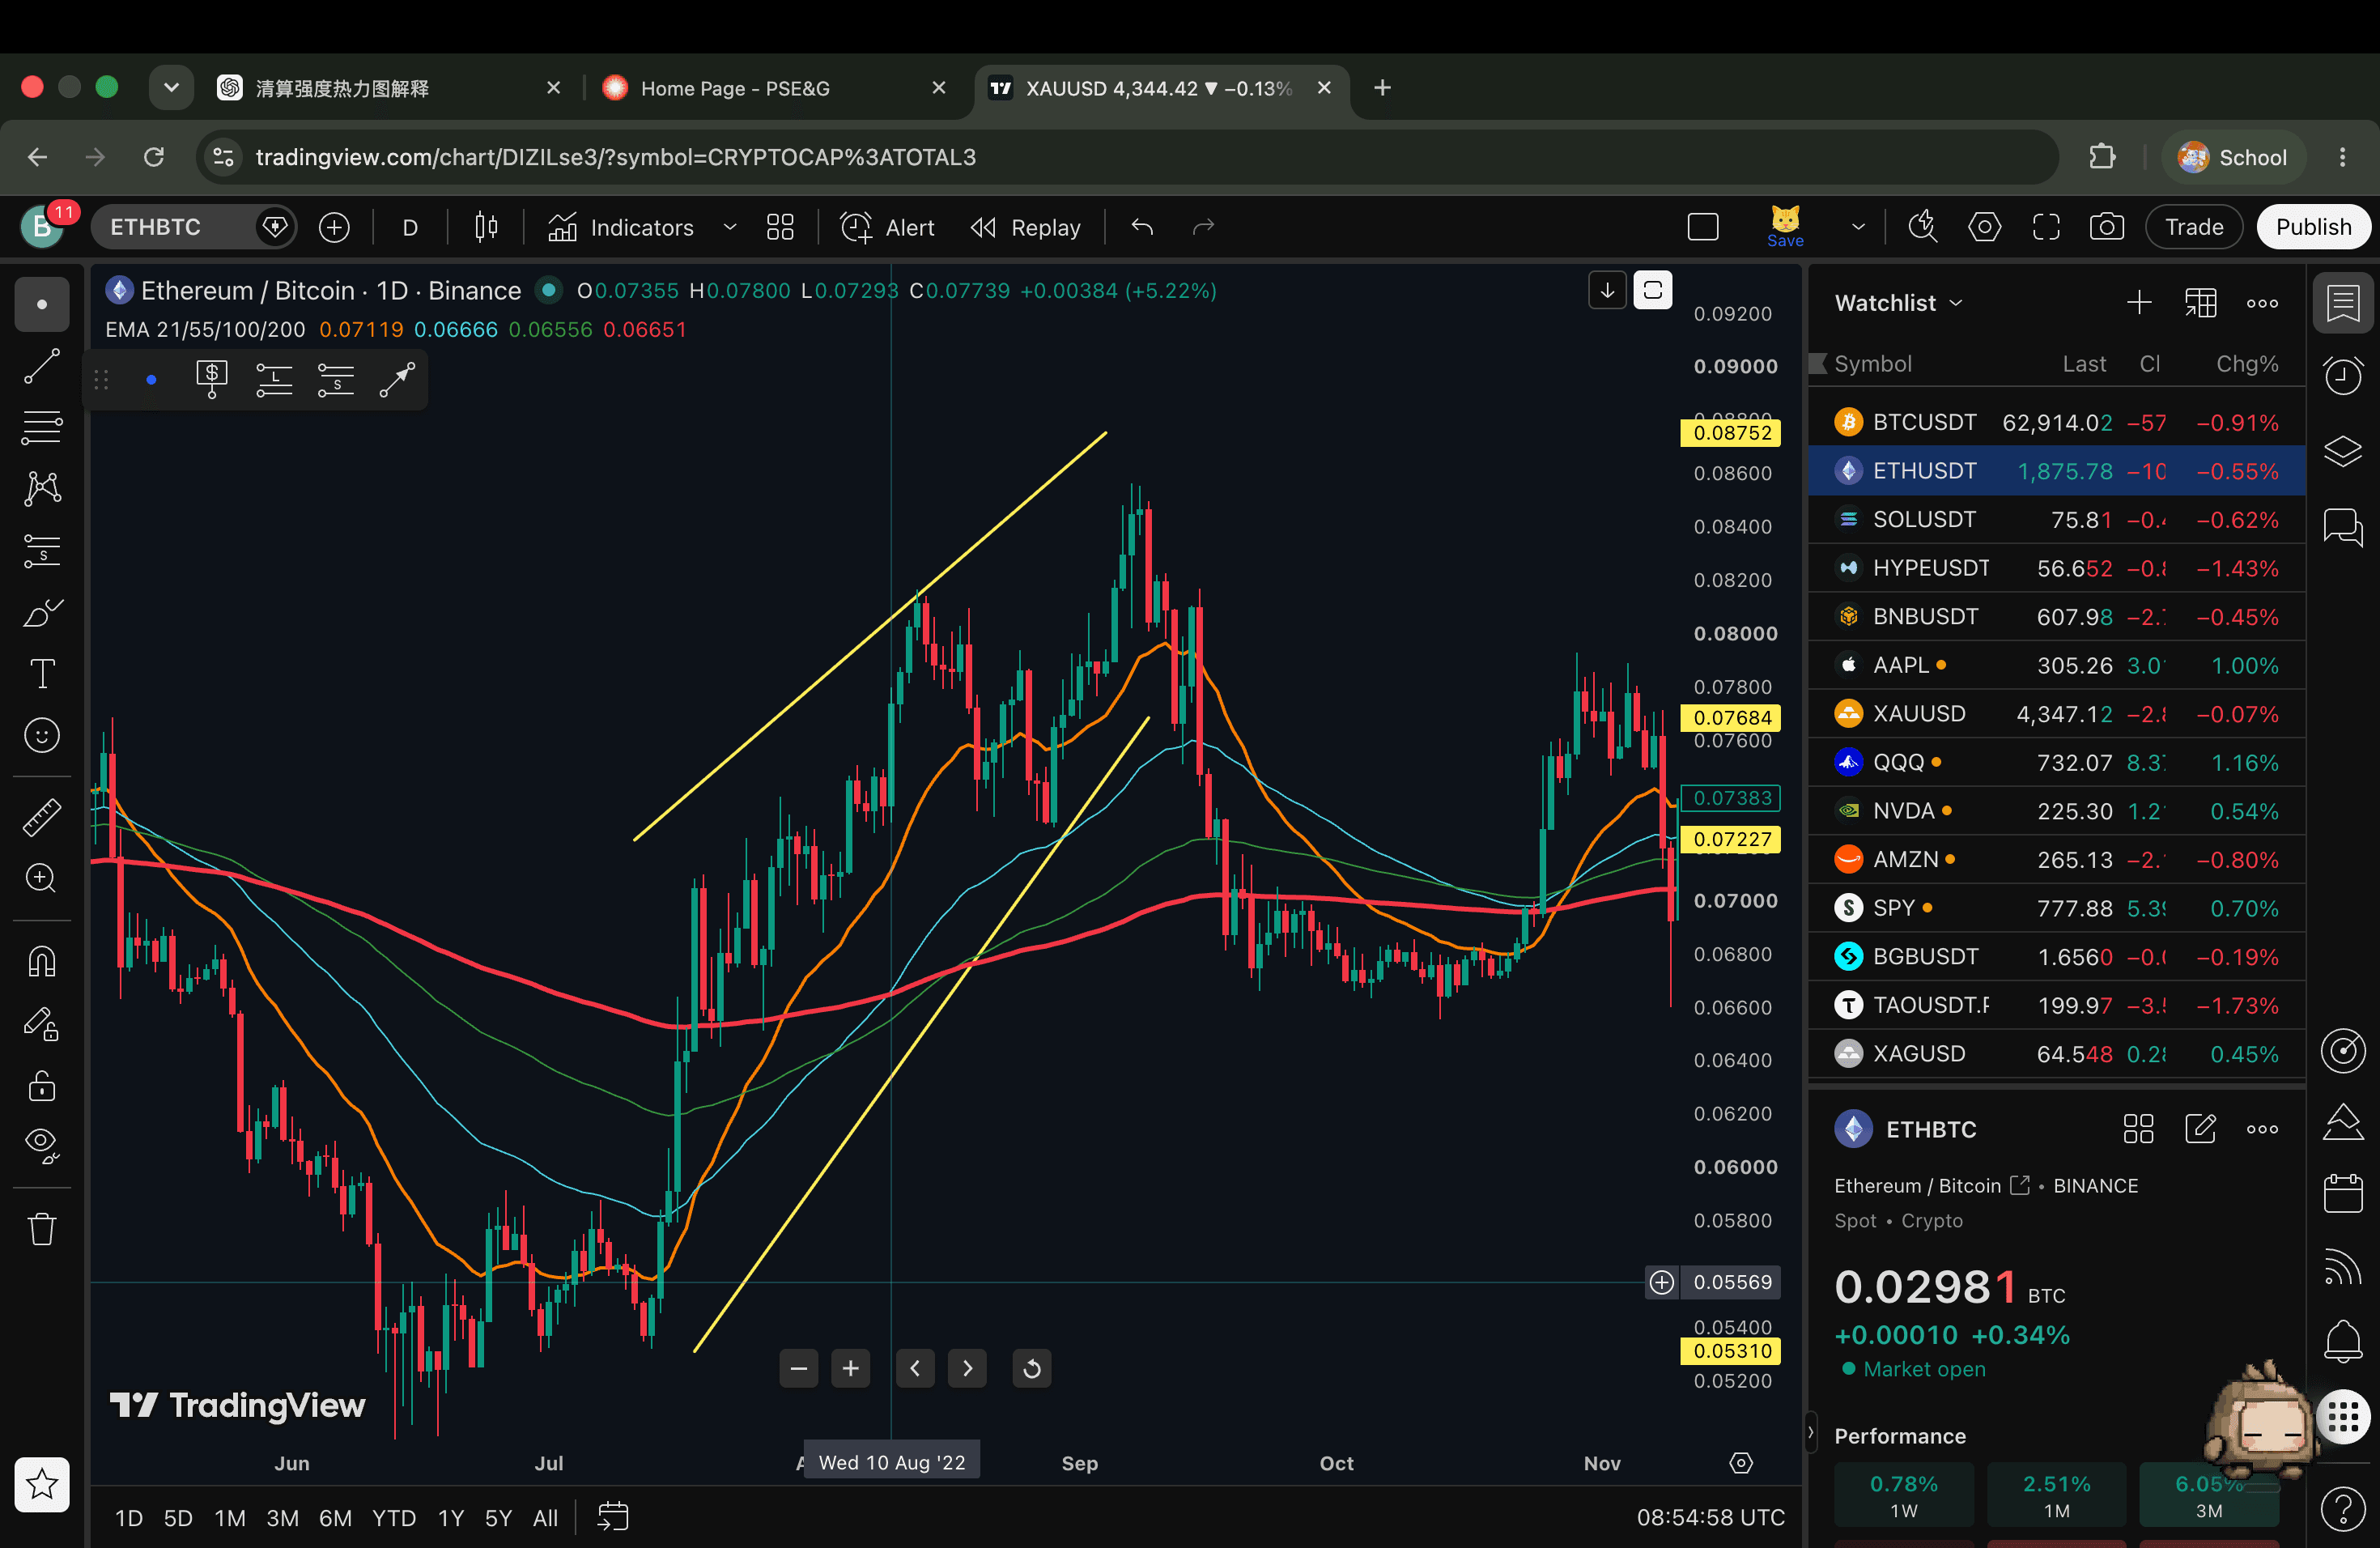This screenshot has height=1548, width=2380.
Task: Open the notifications bell icon
Action: (x=2342, y=1340)
